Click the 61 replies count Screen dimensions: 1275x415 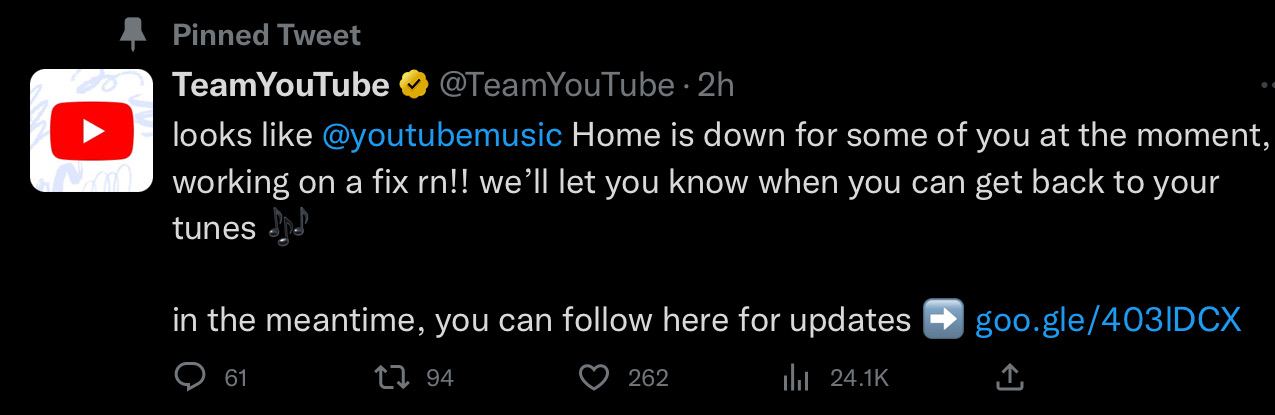(236, 378)
